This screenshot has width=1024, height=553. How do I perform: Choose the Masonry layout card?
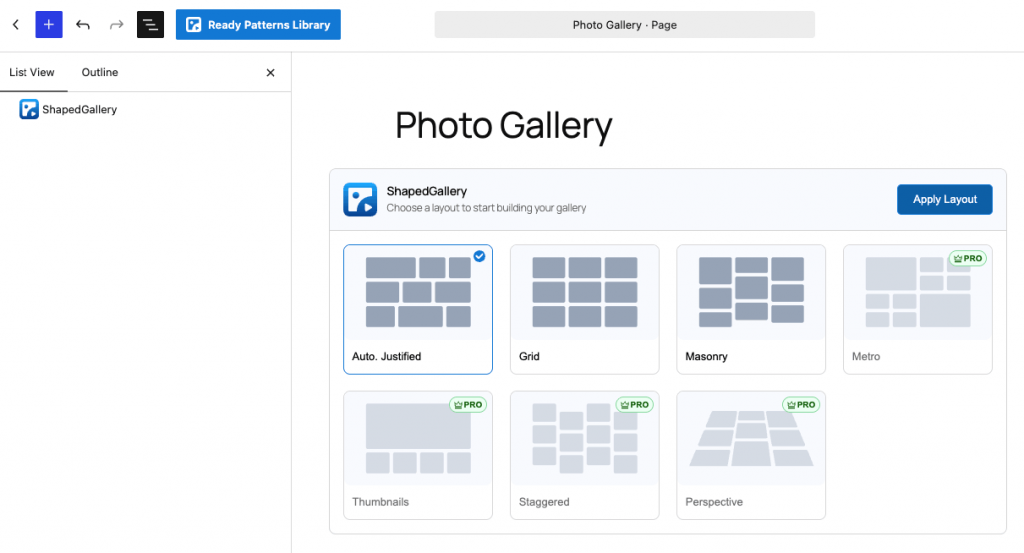(751, 309)
